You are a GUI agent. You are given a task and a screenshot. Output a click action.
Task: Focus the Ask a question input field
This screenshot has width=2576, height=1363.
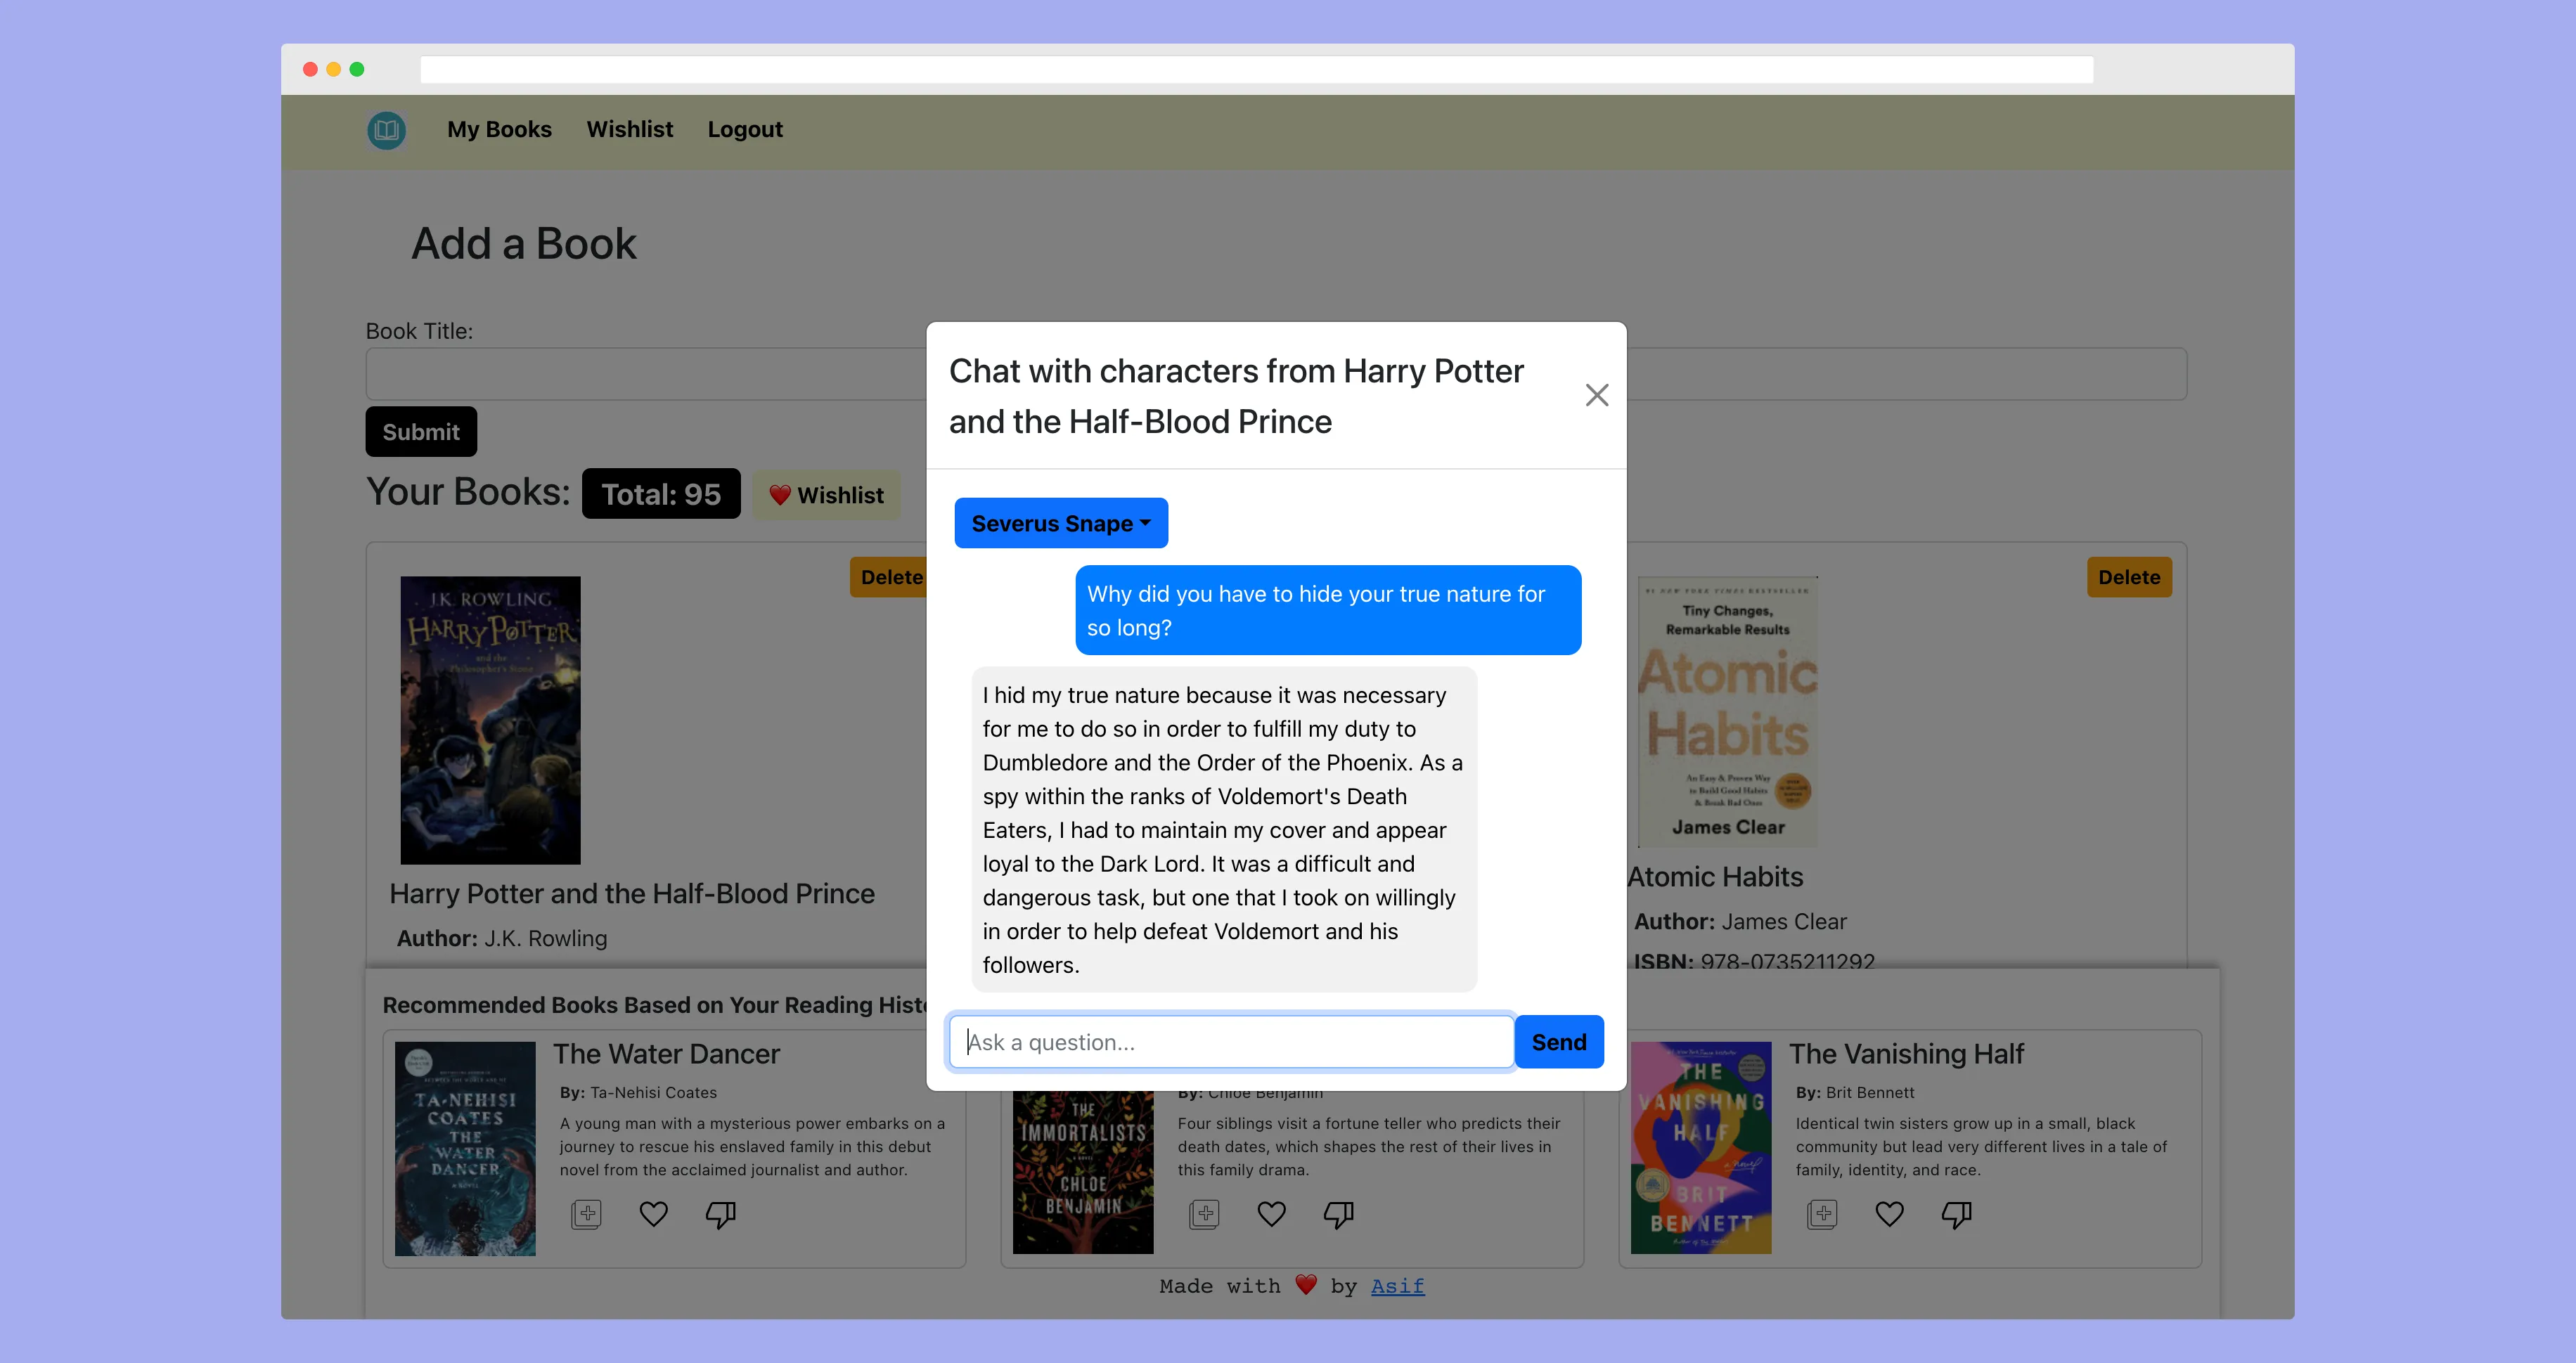point(1230,1042)
